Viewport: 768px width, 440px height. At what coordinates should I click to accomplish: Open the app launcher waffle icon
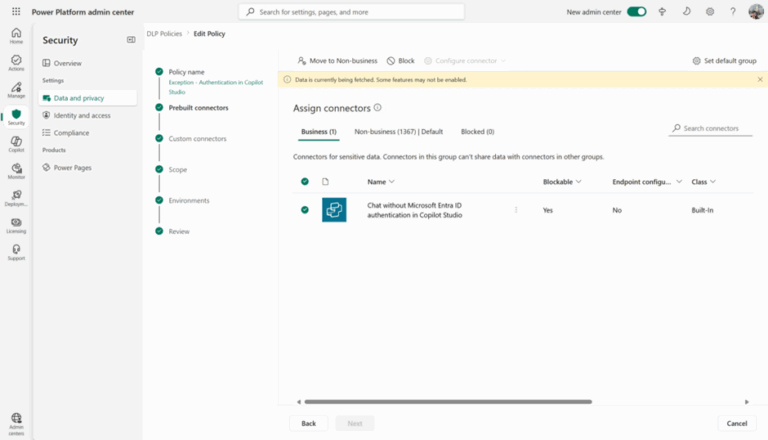(x=16, y=12)
